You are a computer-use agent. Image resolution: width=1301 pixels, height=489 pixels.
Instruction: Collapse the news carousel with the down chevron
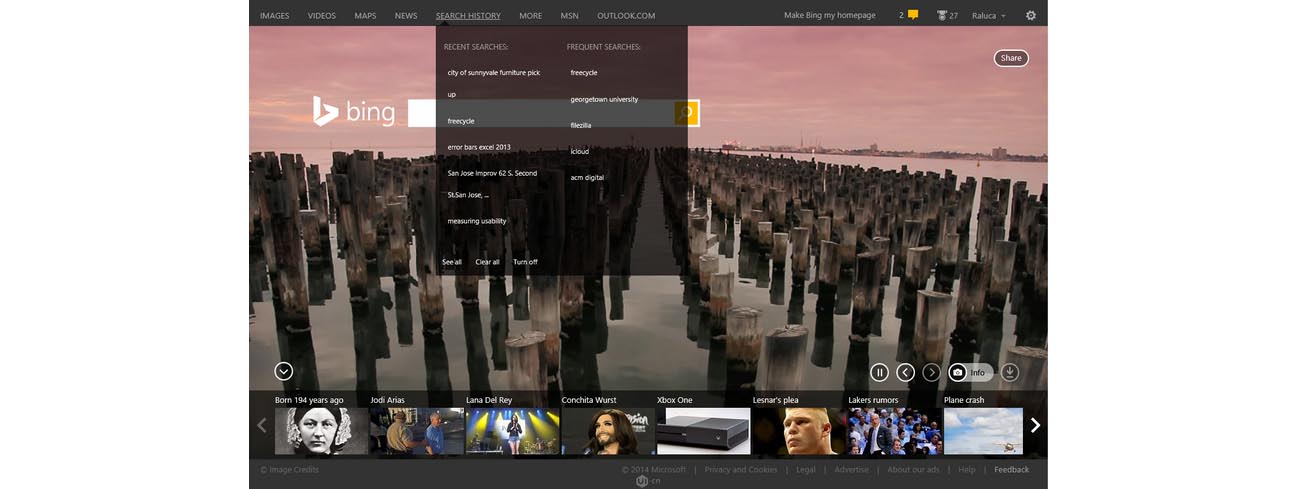tap(284, 371)
